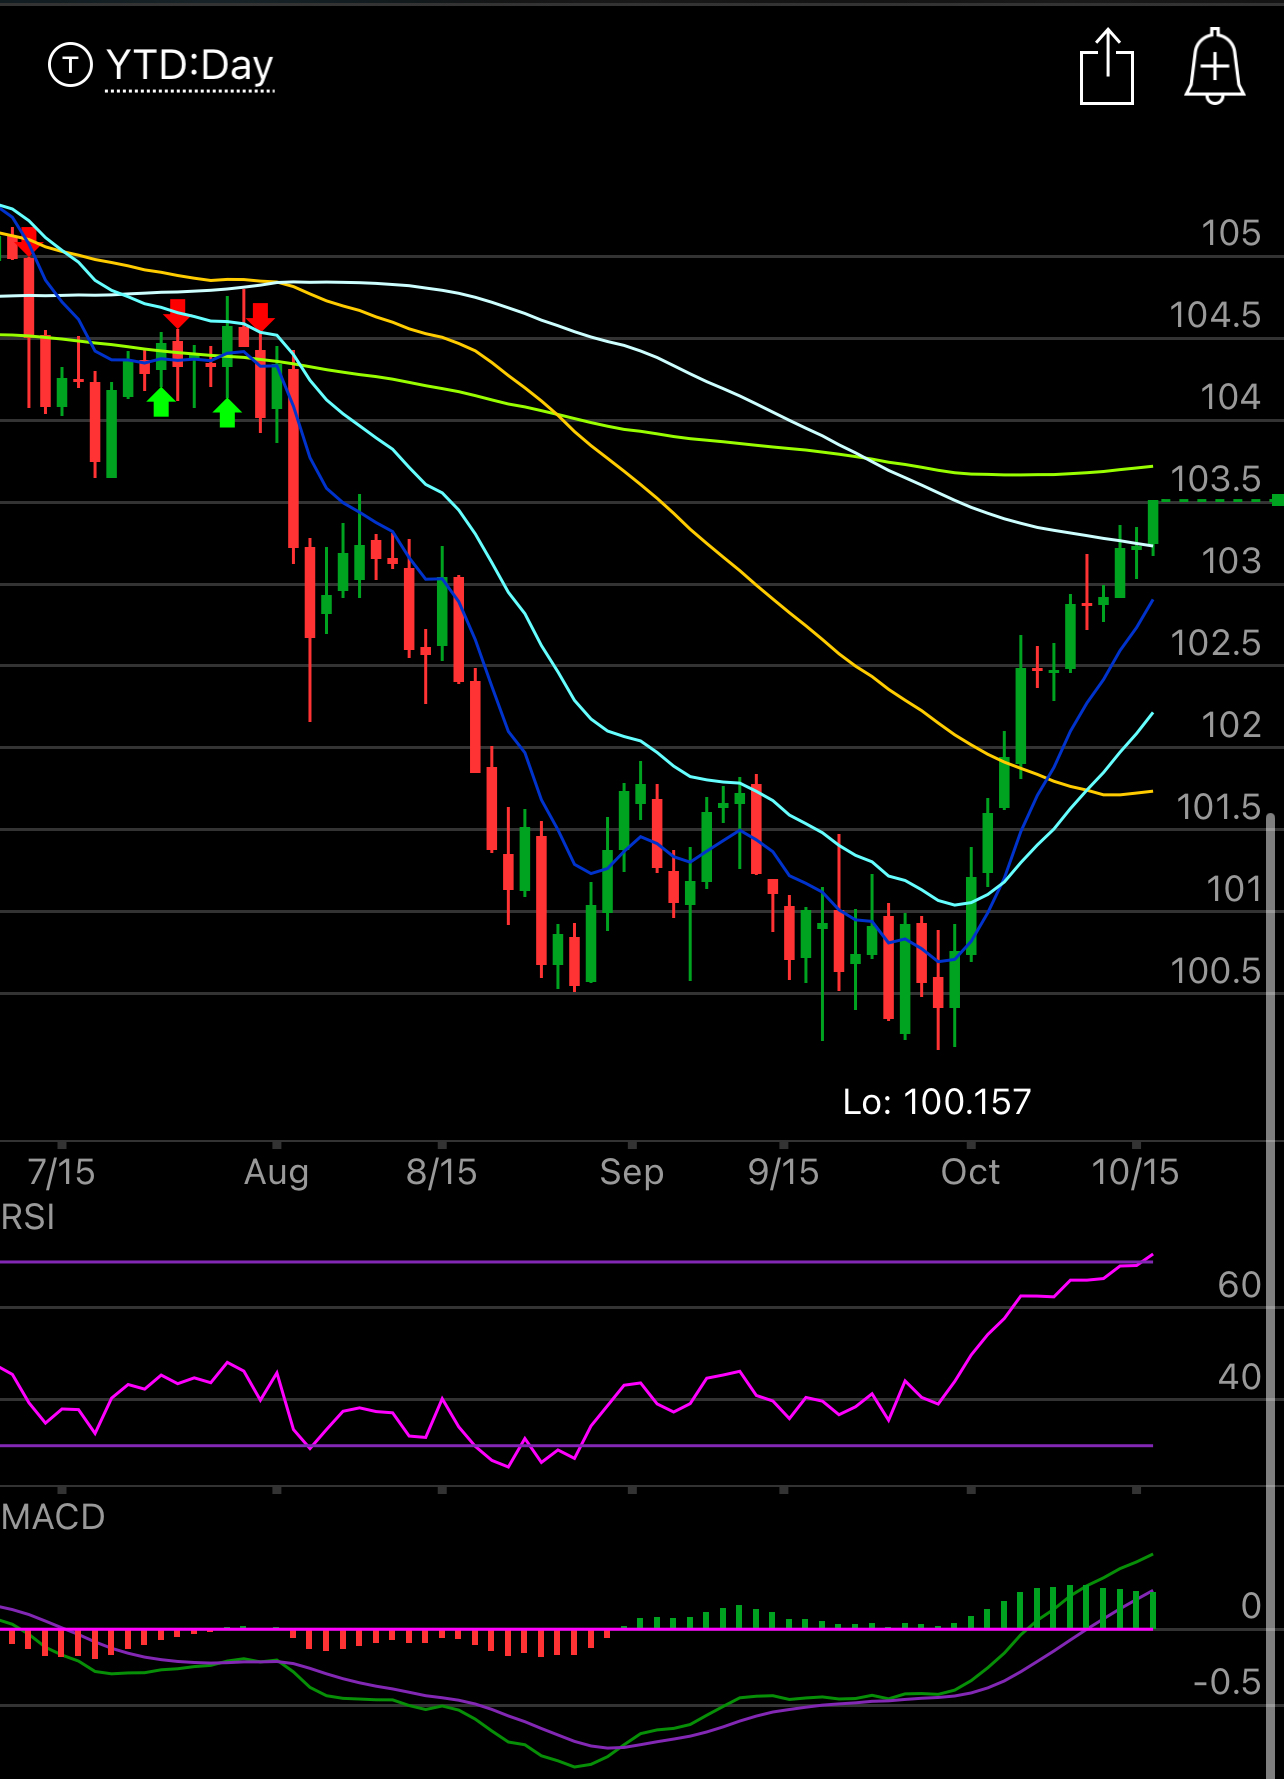Tap the vertical scrollbar on the right edge
Image resolution: width=1284 pixels, height=1779 pixels.
point(1271,1296)
